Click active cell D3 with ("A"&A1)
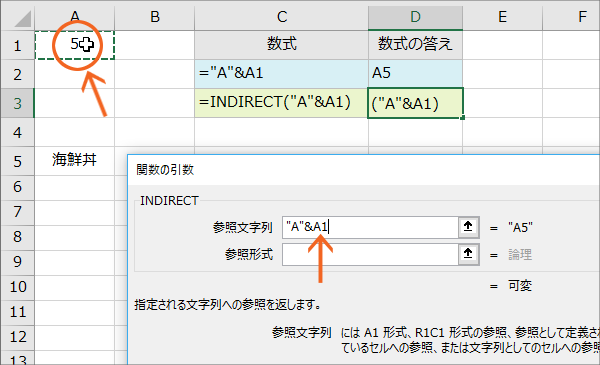The height and width of the screenshot is (365, 600). pos(416,103)
